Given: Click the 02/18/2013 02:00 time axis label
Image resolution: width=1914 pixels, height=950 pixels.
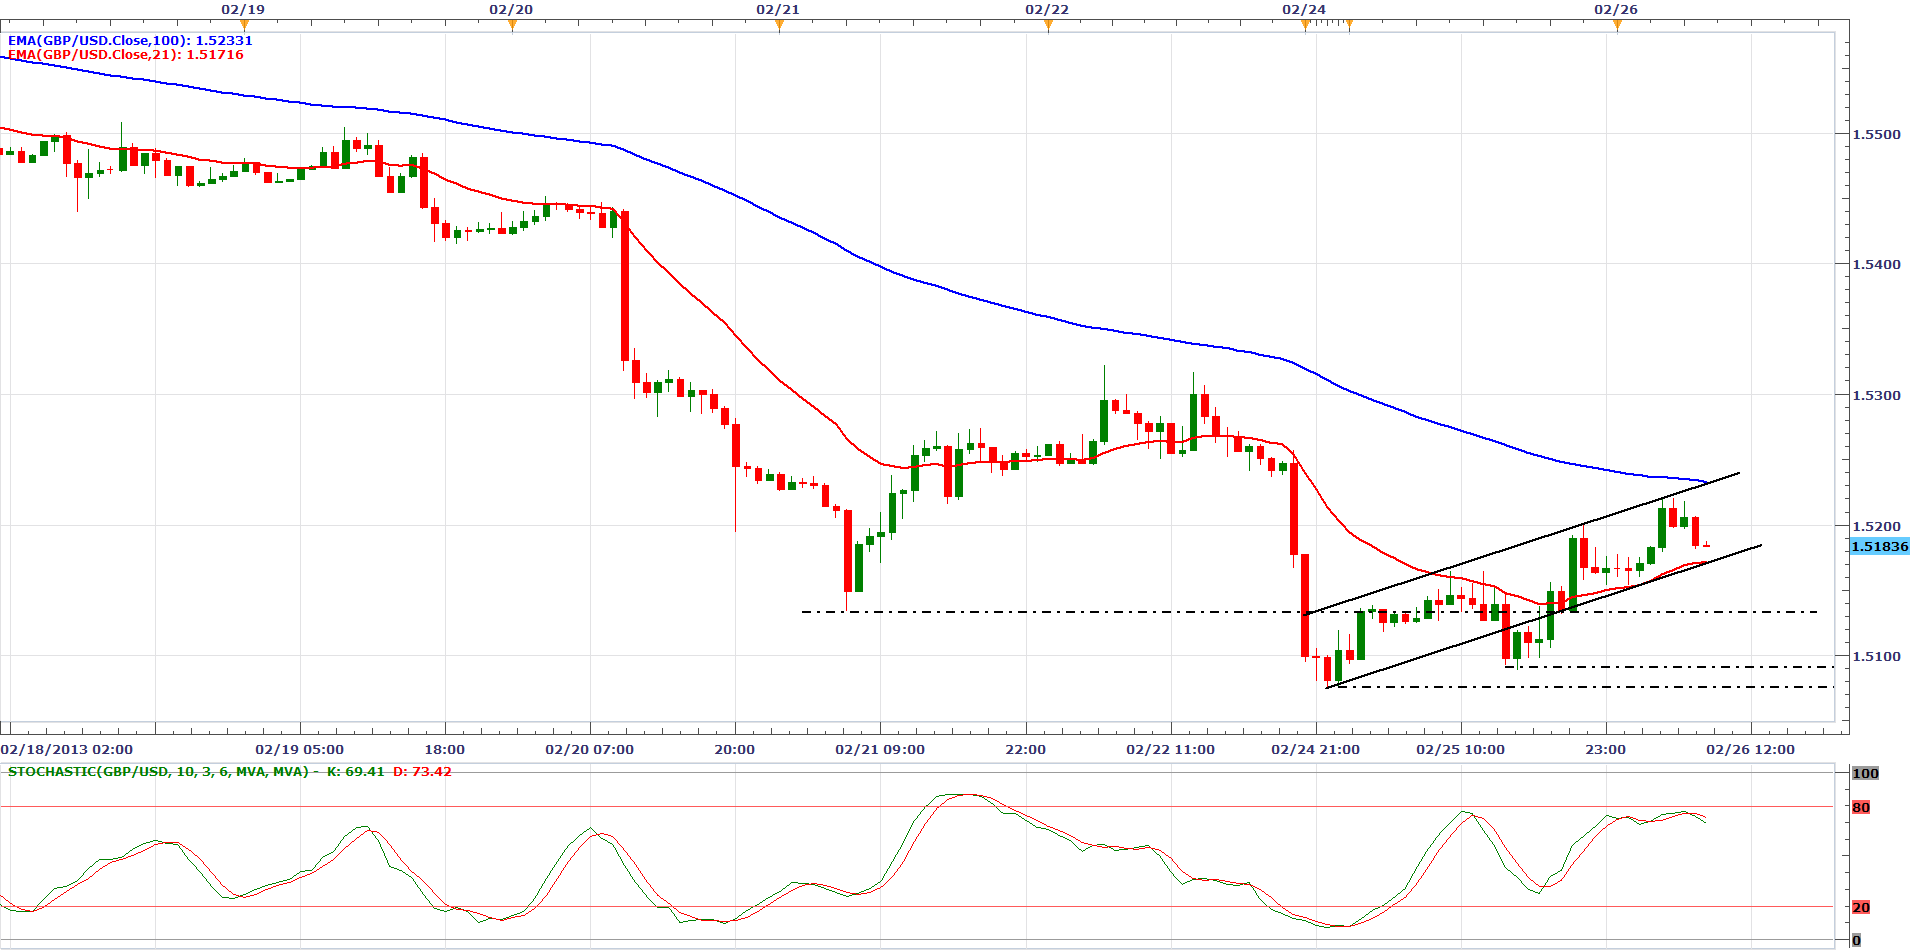Looking at the screenshot, I should [67, 750].
